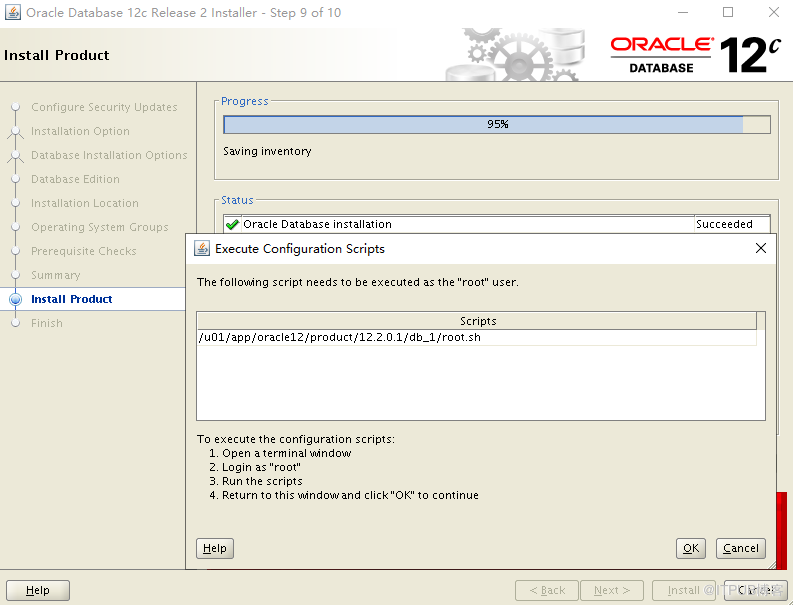Click the installer window Java icon

13,12
